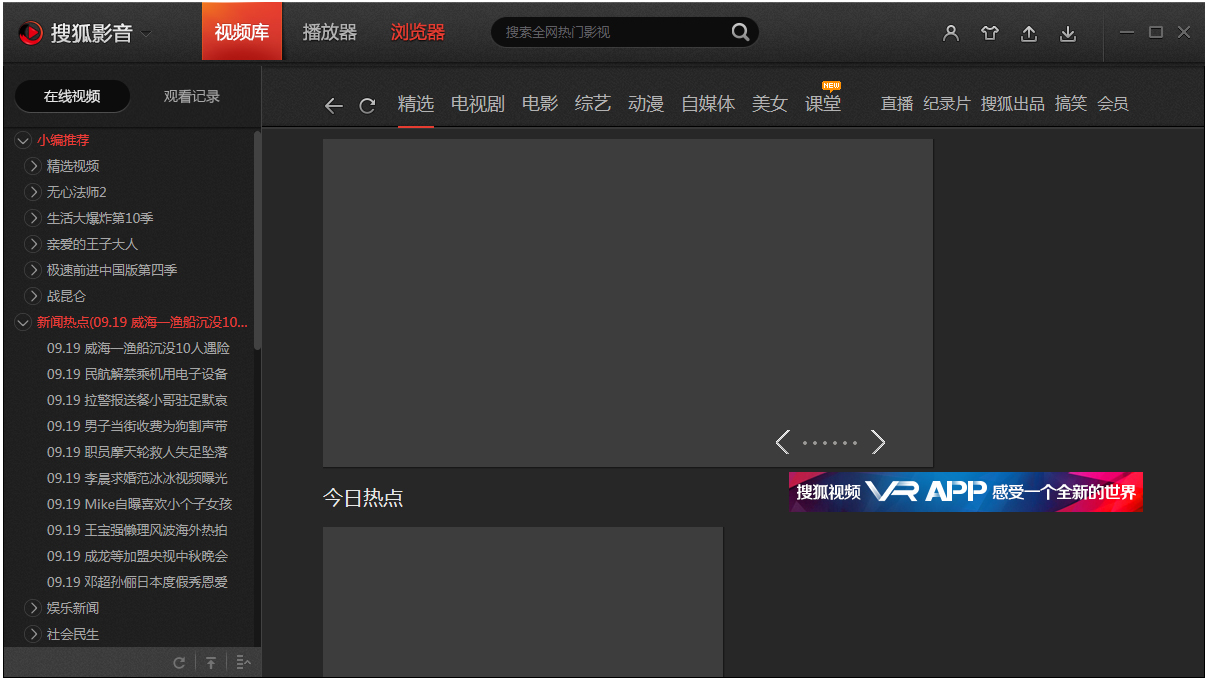Reload page with browser refresh icon
Viewport: 1209px width, 681px height.
tap(367, 105)
